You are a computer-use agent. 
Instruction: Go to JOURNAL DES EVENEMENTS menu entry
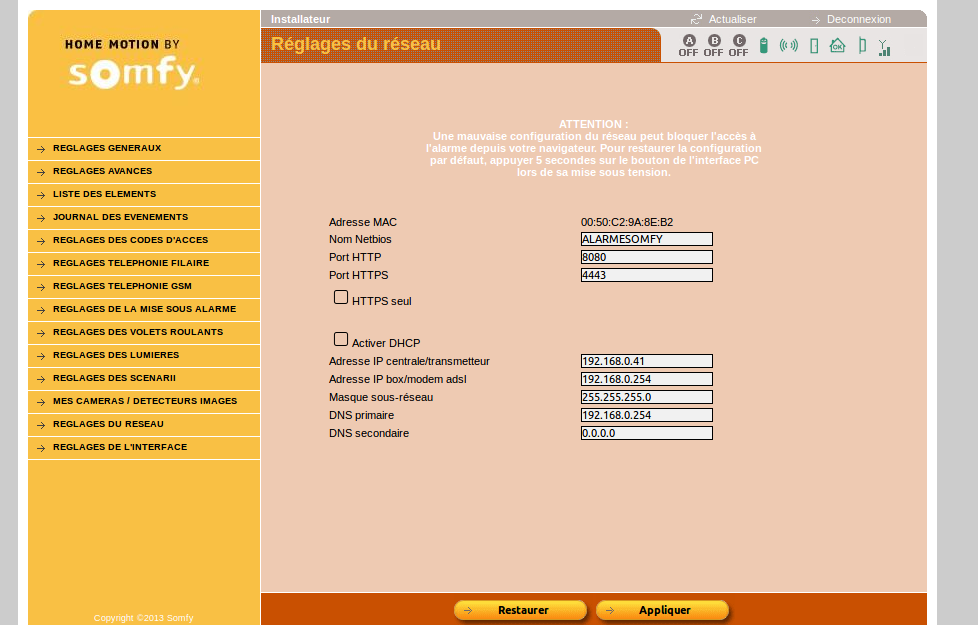pos(120,217)
